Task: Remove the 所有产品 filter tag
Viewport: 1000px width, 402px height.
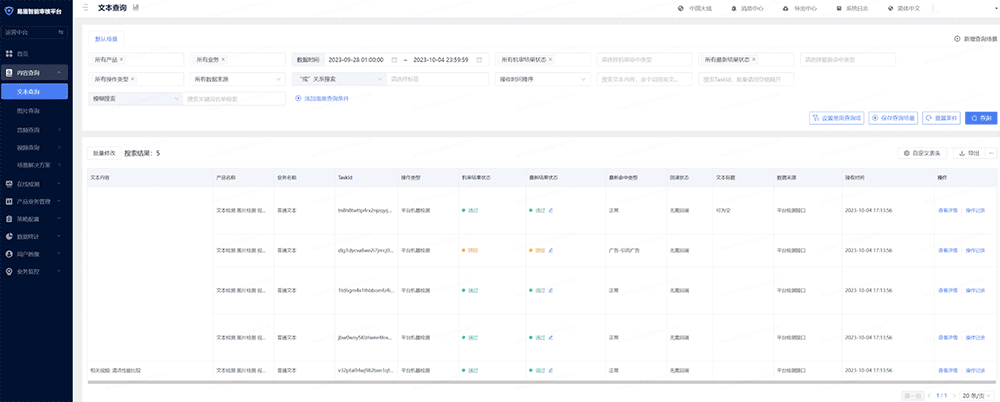Action: tap(121, 59)
